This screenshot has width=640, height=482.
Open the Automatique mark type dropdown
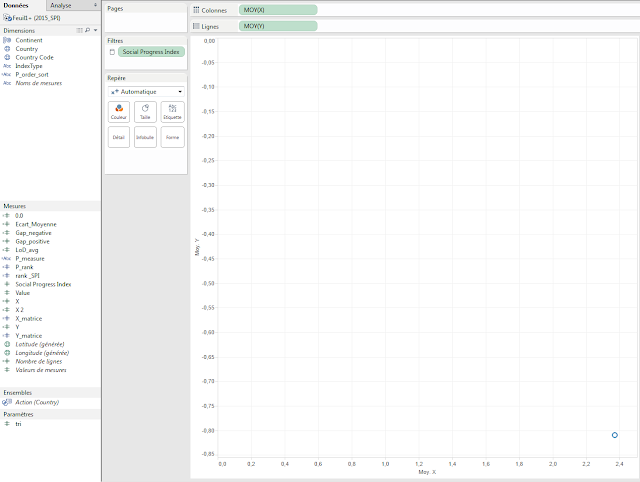(146, 91)
